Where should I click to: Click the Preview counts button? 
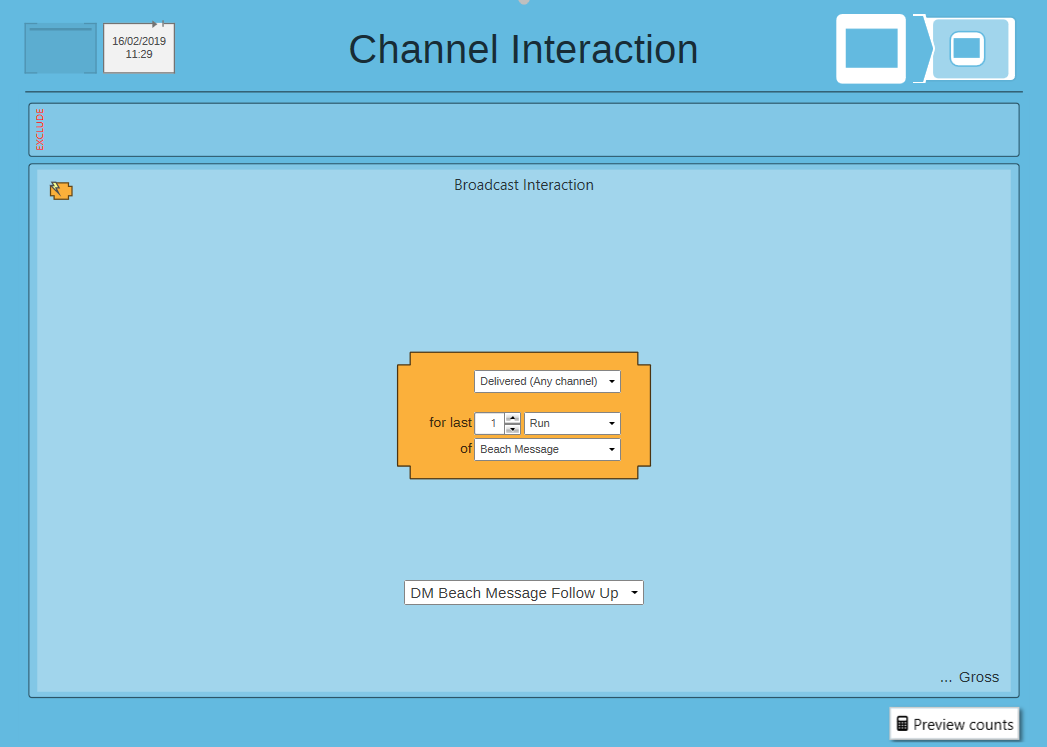pos(955,724)
